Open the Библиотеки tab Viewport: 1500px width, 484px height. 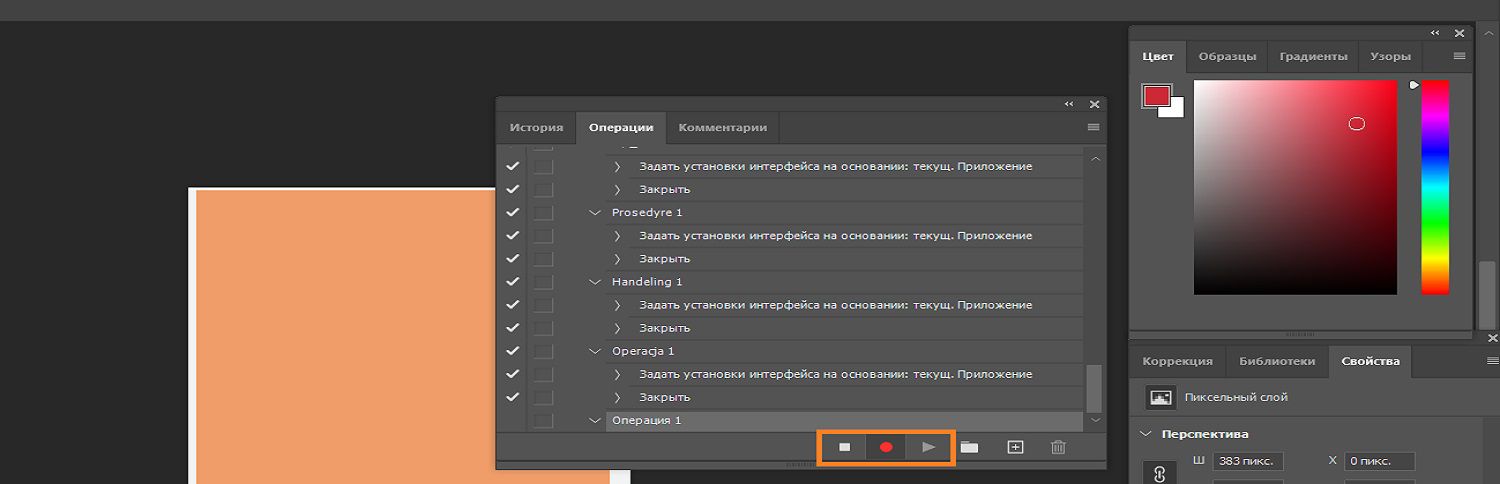(x=1277, y=362)
